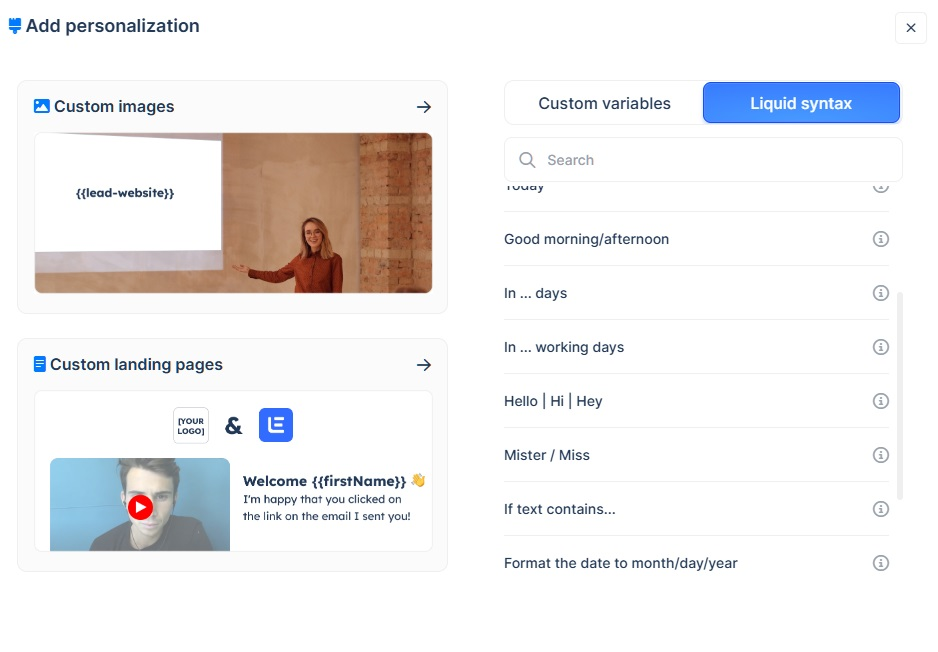
Task: Click info icon beside In ... days
Action: pyautogui.click(x=880, y=293)
